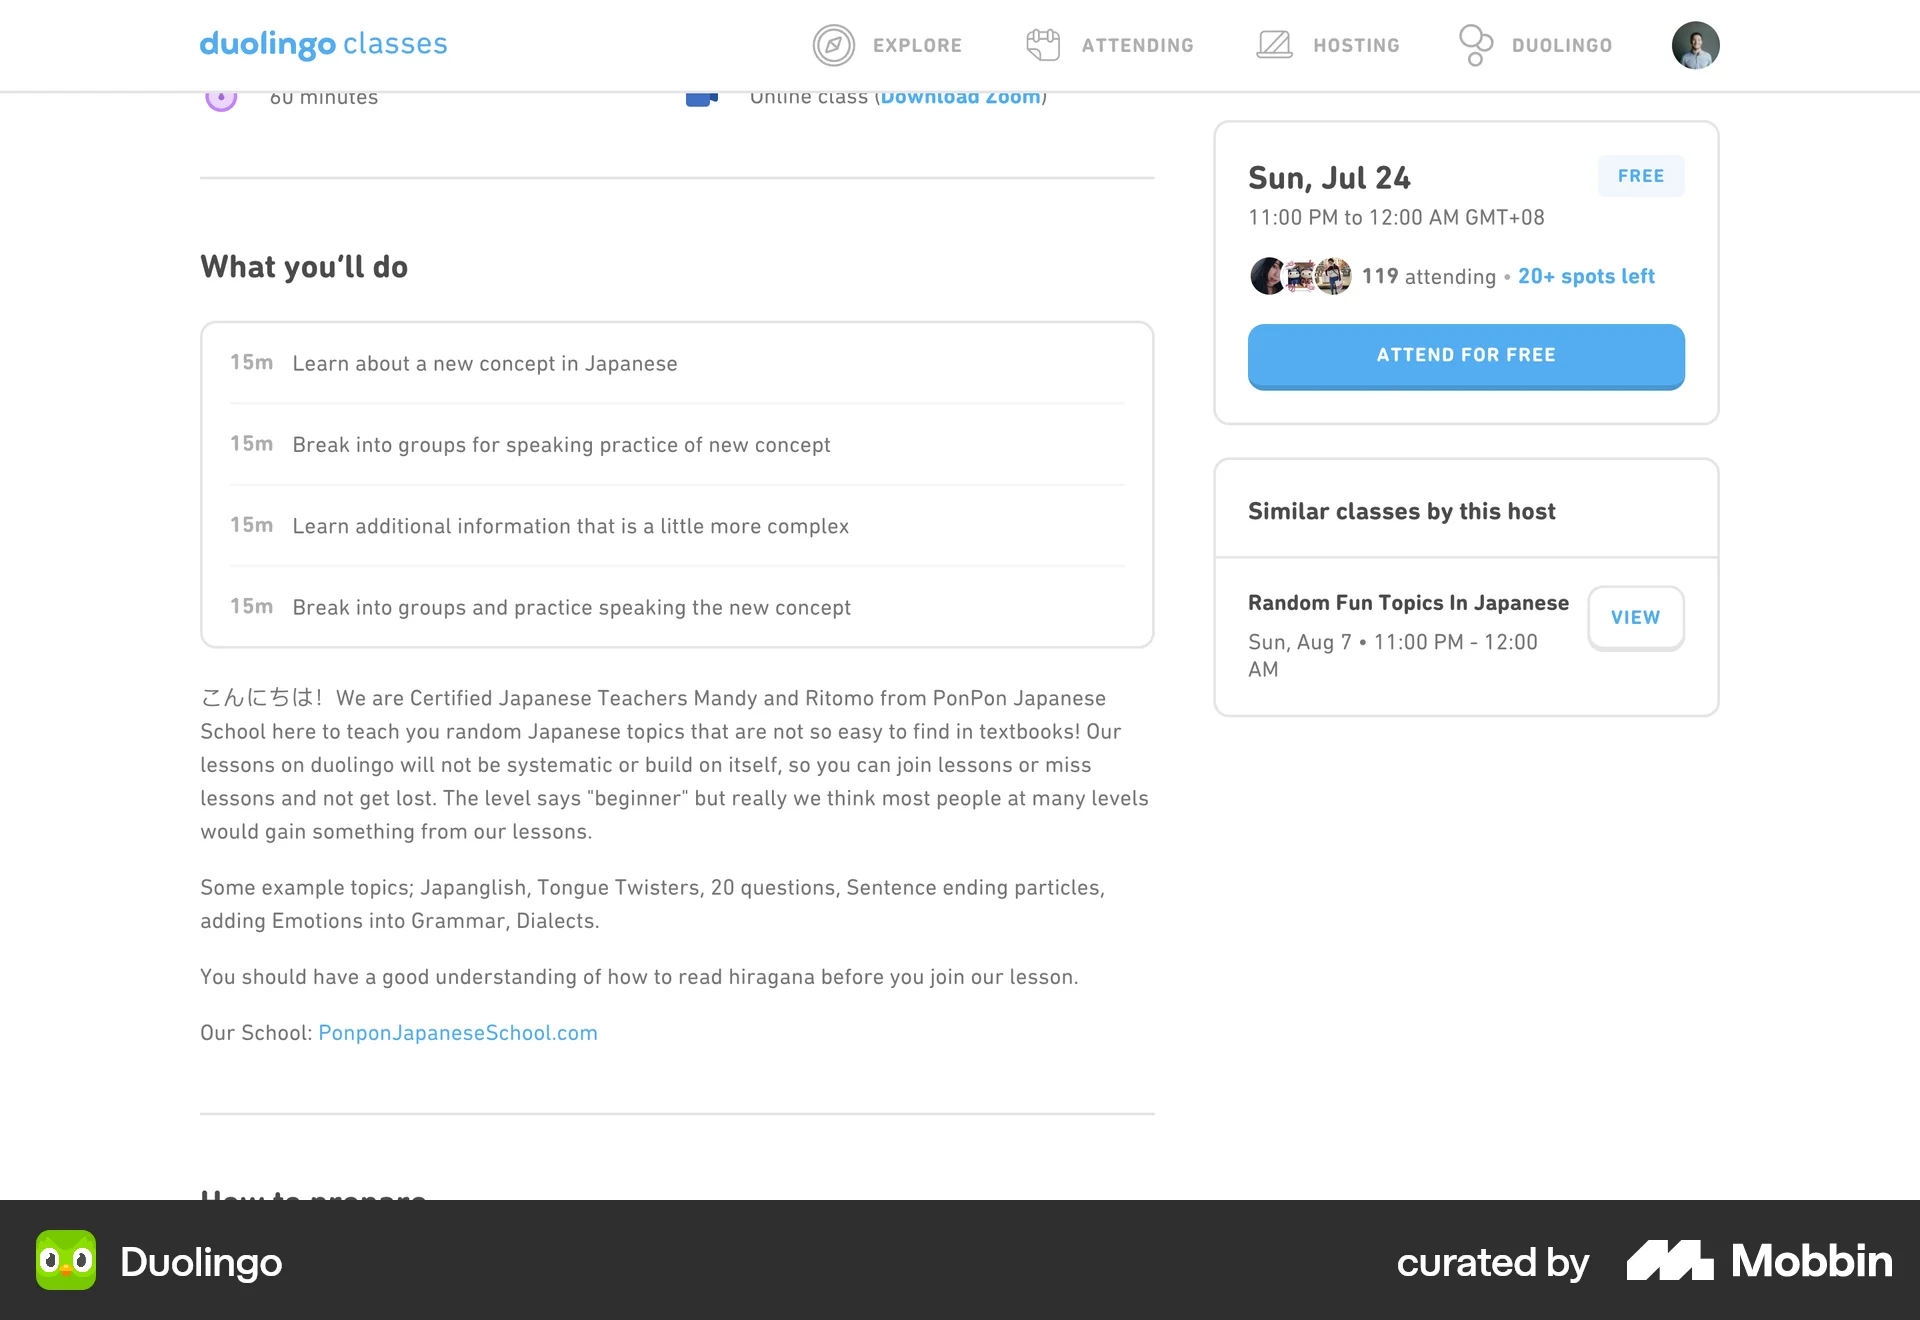Image resolution: width=1920 pixels, height=1320 pixels.
Task: Click the Duolingo bubbles icon
Action: point(1475,45)
